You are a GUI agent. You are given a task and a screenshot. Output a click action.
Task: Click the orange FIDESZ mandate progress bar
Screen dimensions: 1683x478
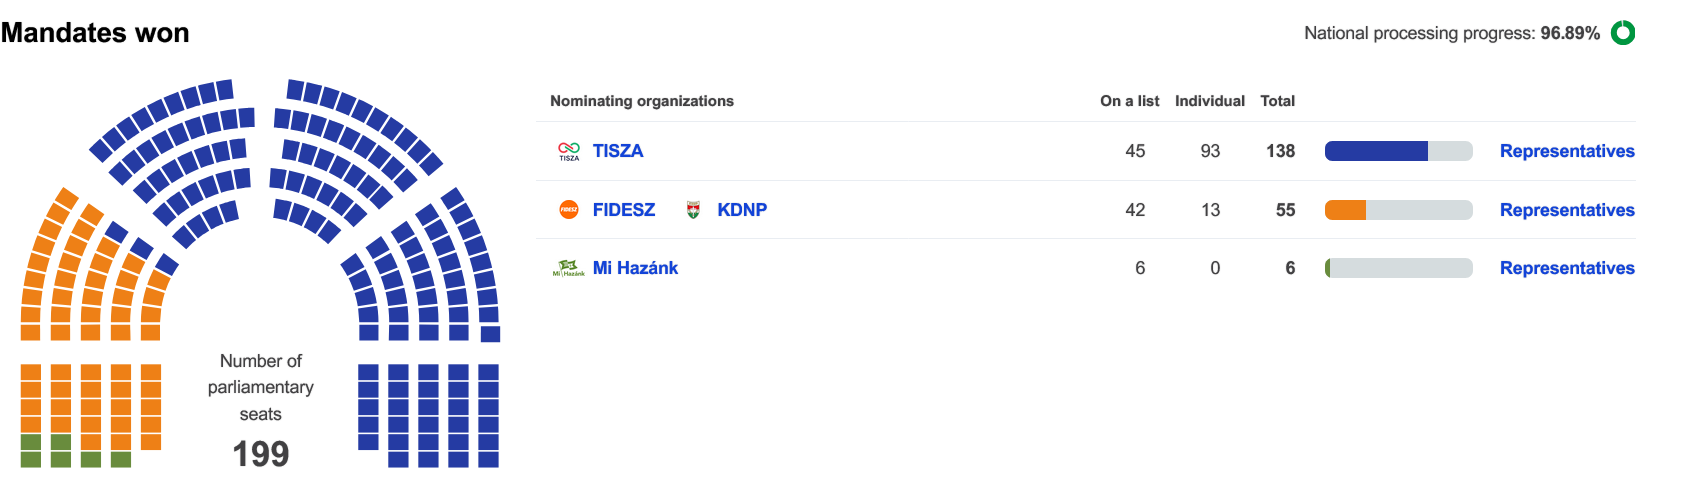click(x=1346, y=210)
